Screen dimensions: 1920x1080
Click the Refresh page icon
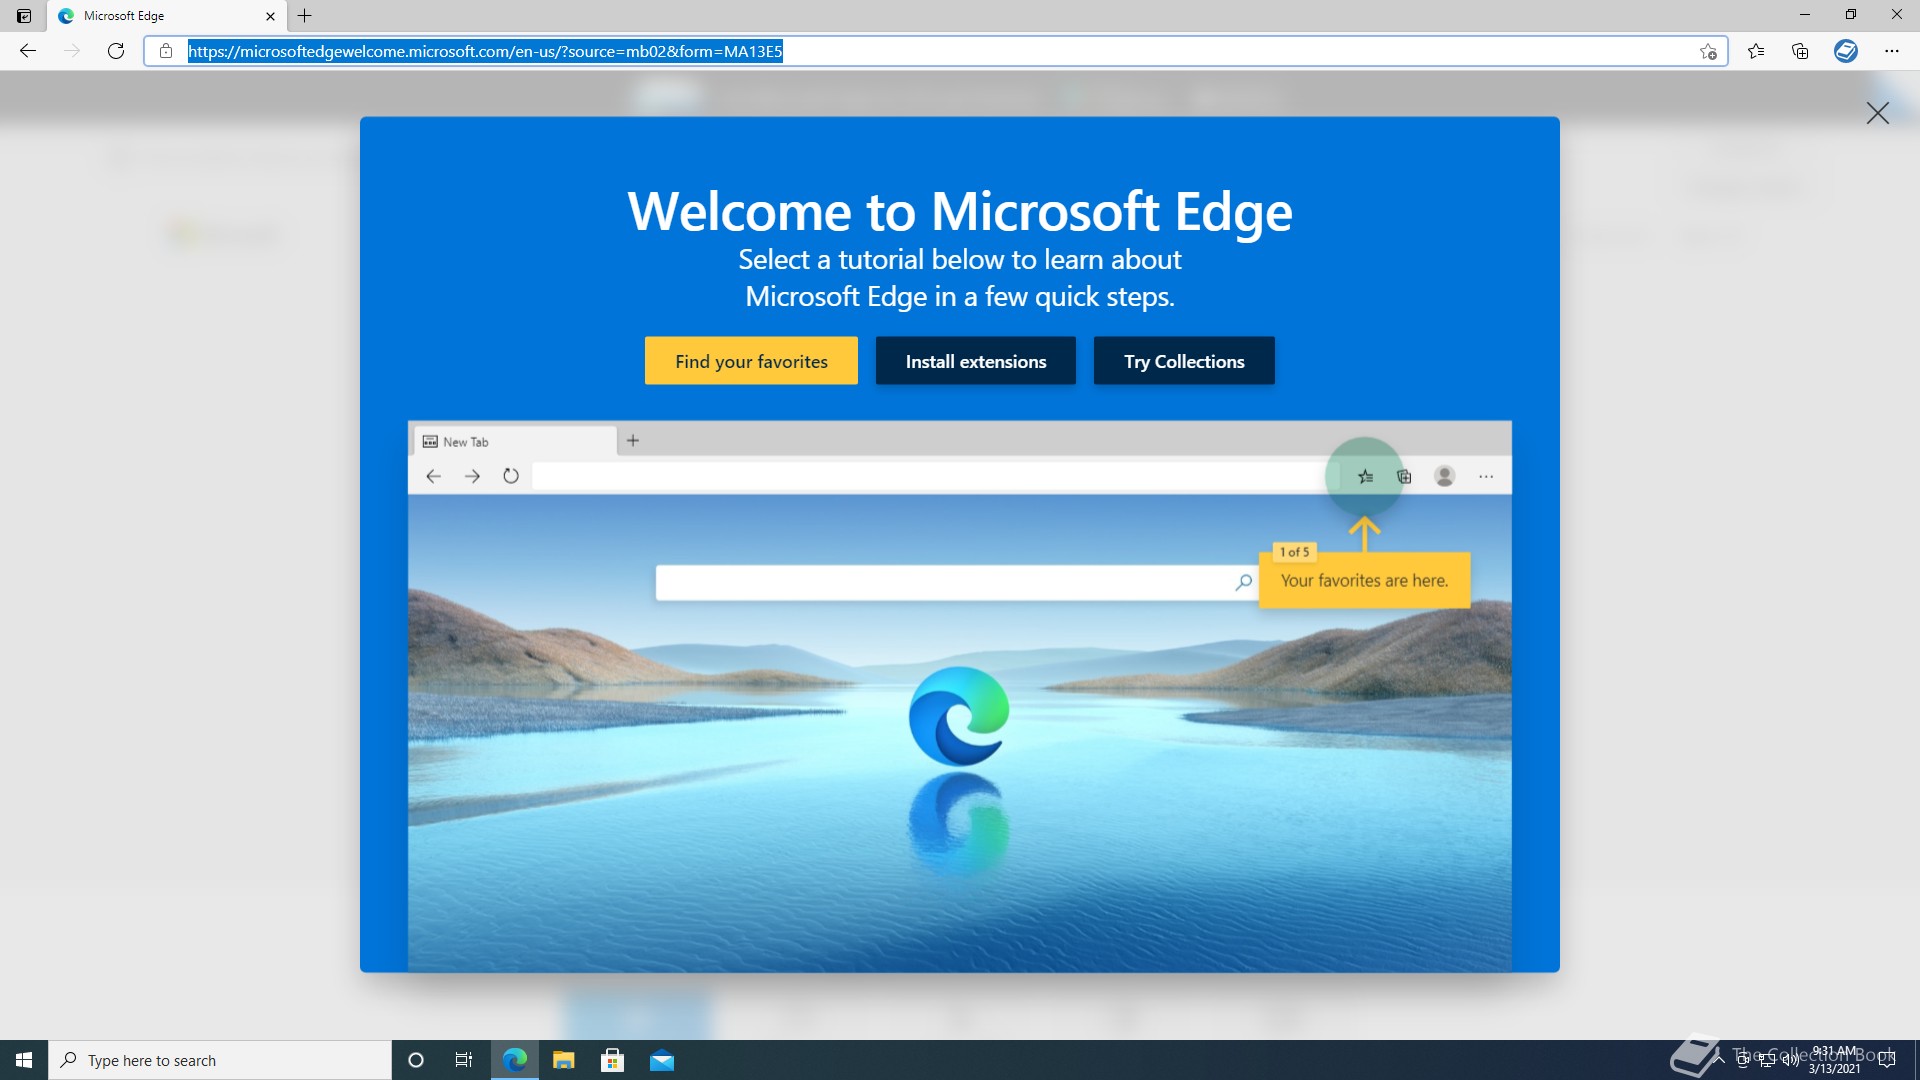pyautogui.click(x=116, y=51)
